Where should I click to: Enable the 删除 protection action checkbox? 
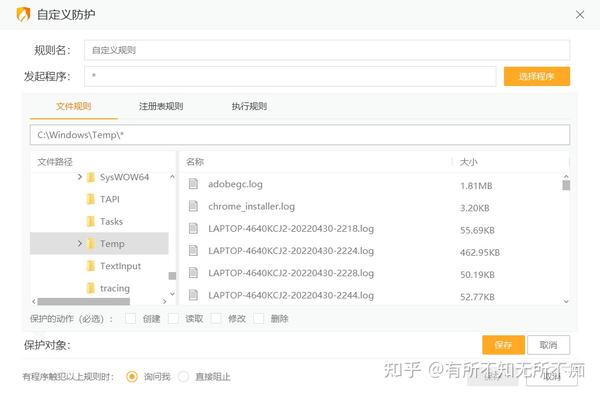[x=259, y=318]
